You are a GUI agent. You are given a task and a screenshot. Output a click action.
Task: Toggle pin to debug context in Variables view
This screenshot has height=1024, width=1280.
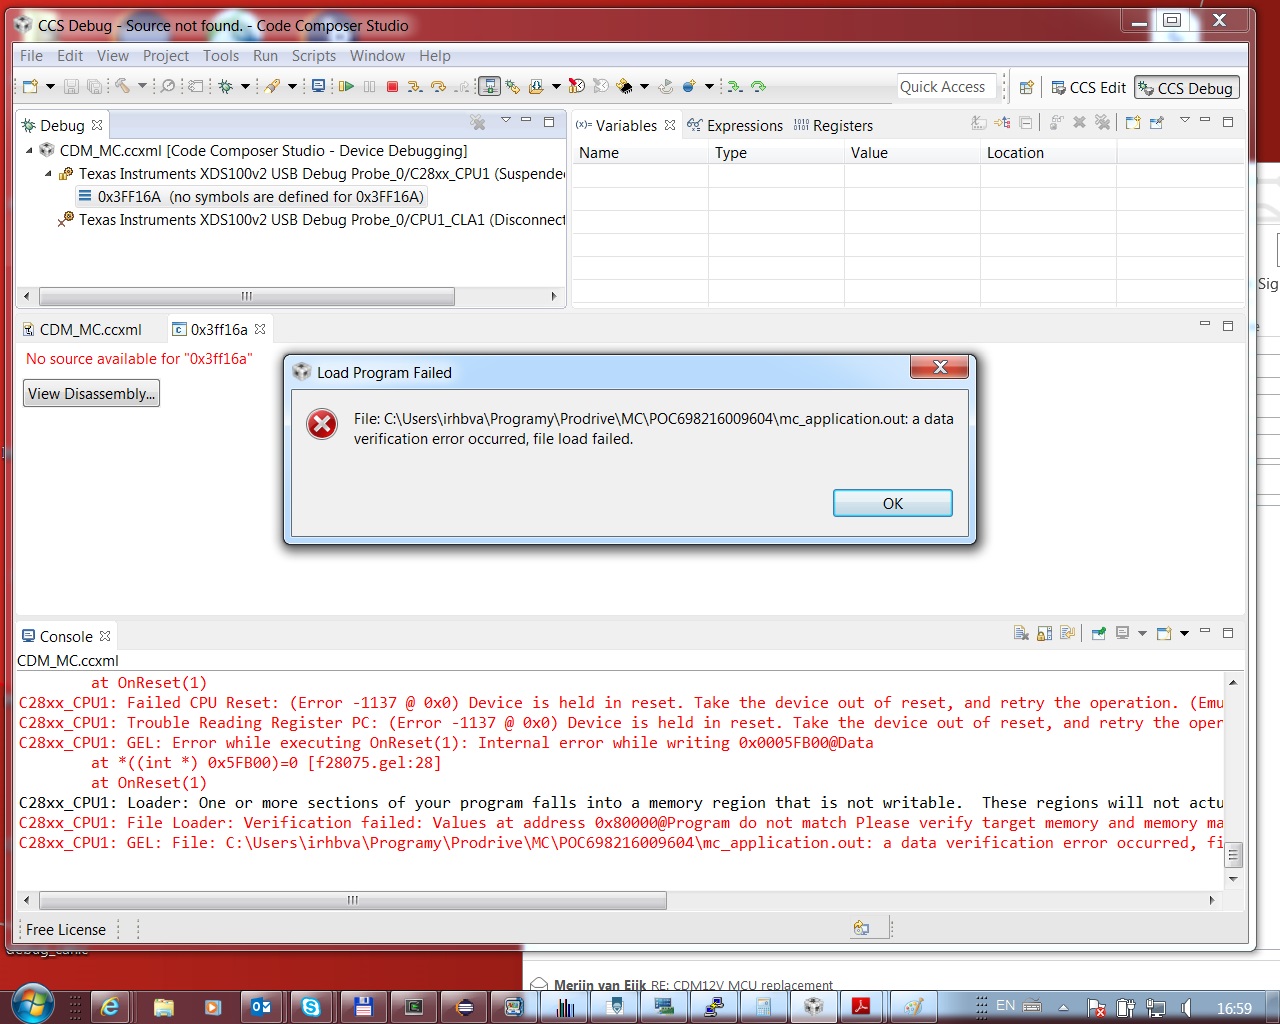pyautogui.click(x=1157, y=123)
